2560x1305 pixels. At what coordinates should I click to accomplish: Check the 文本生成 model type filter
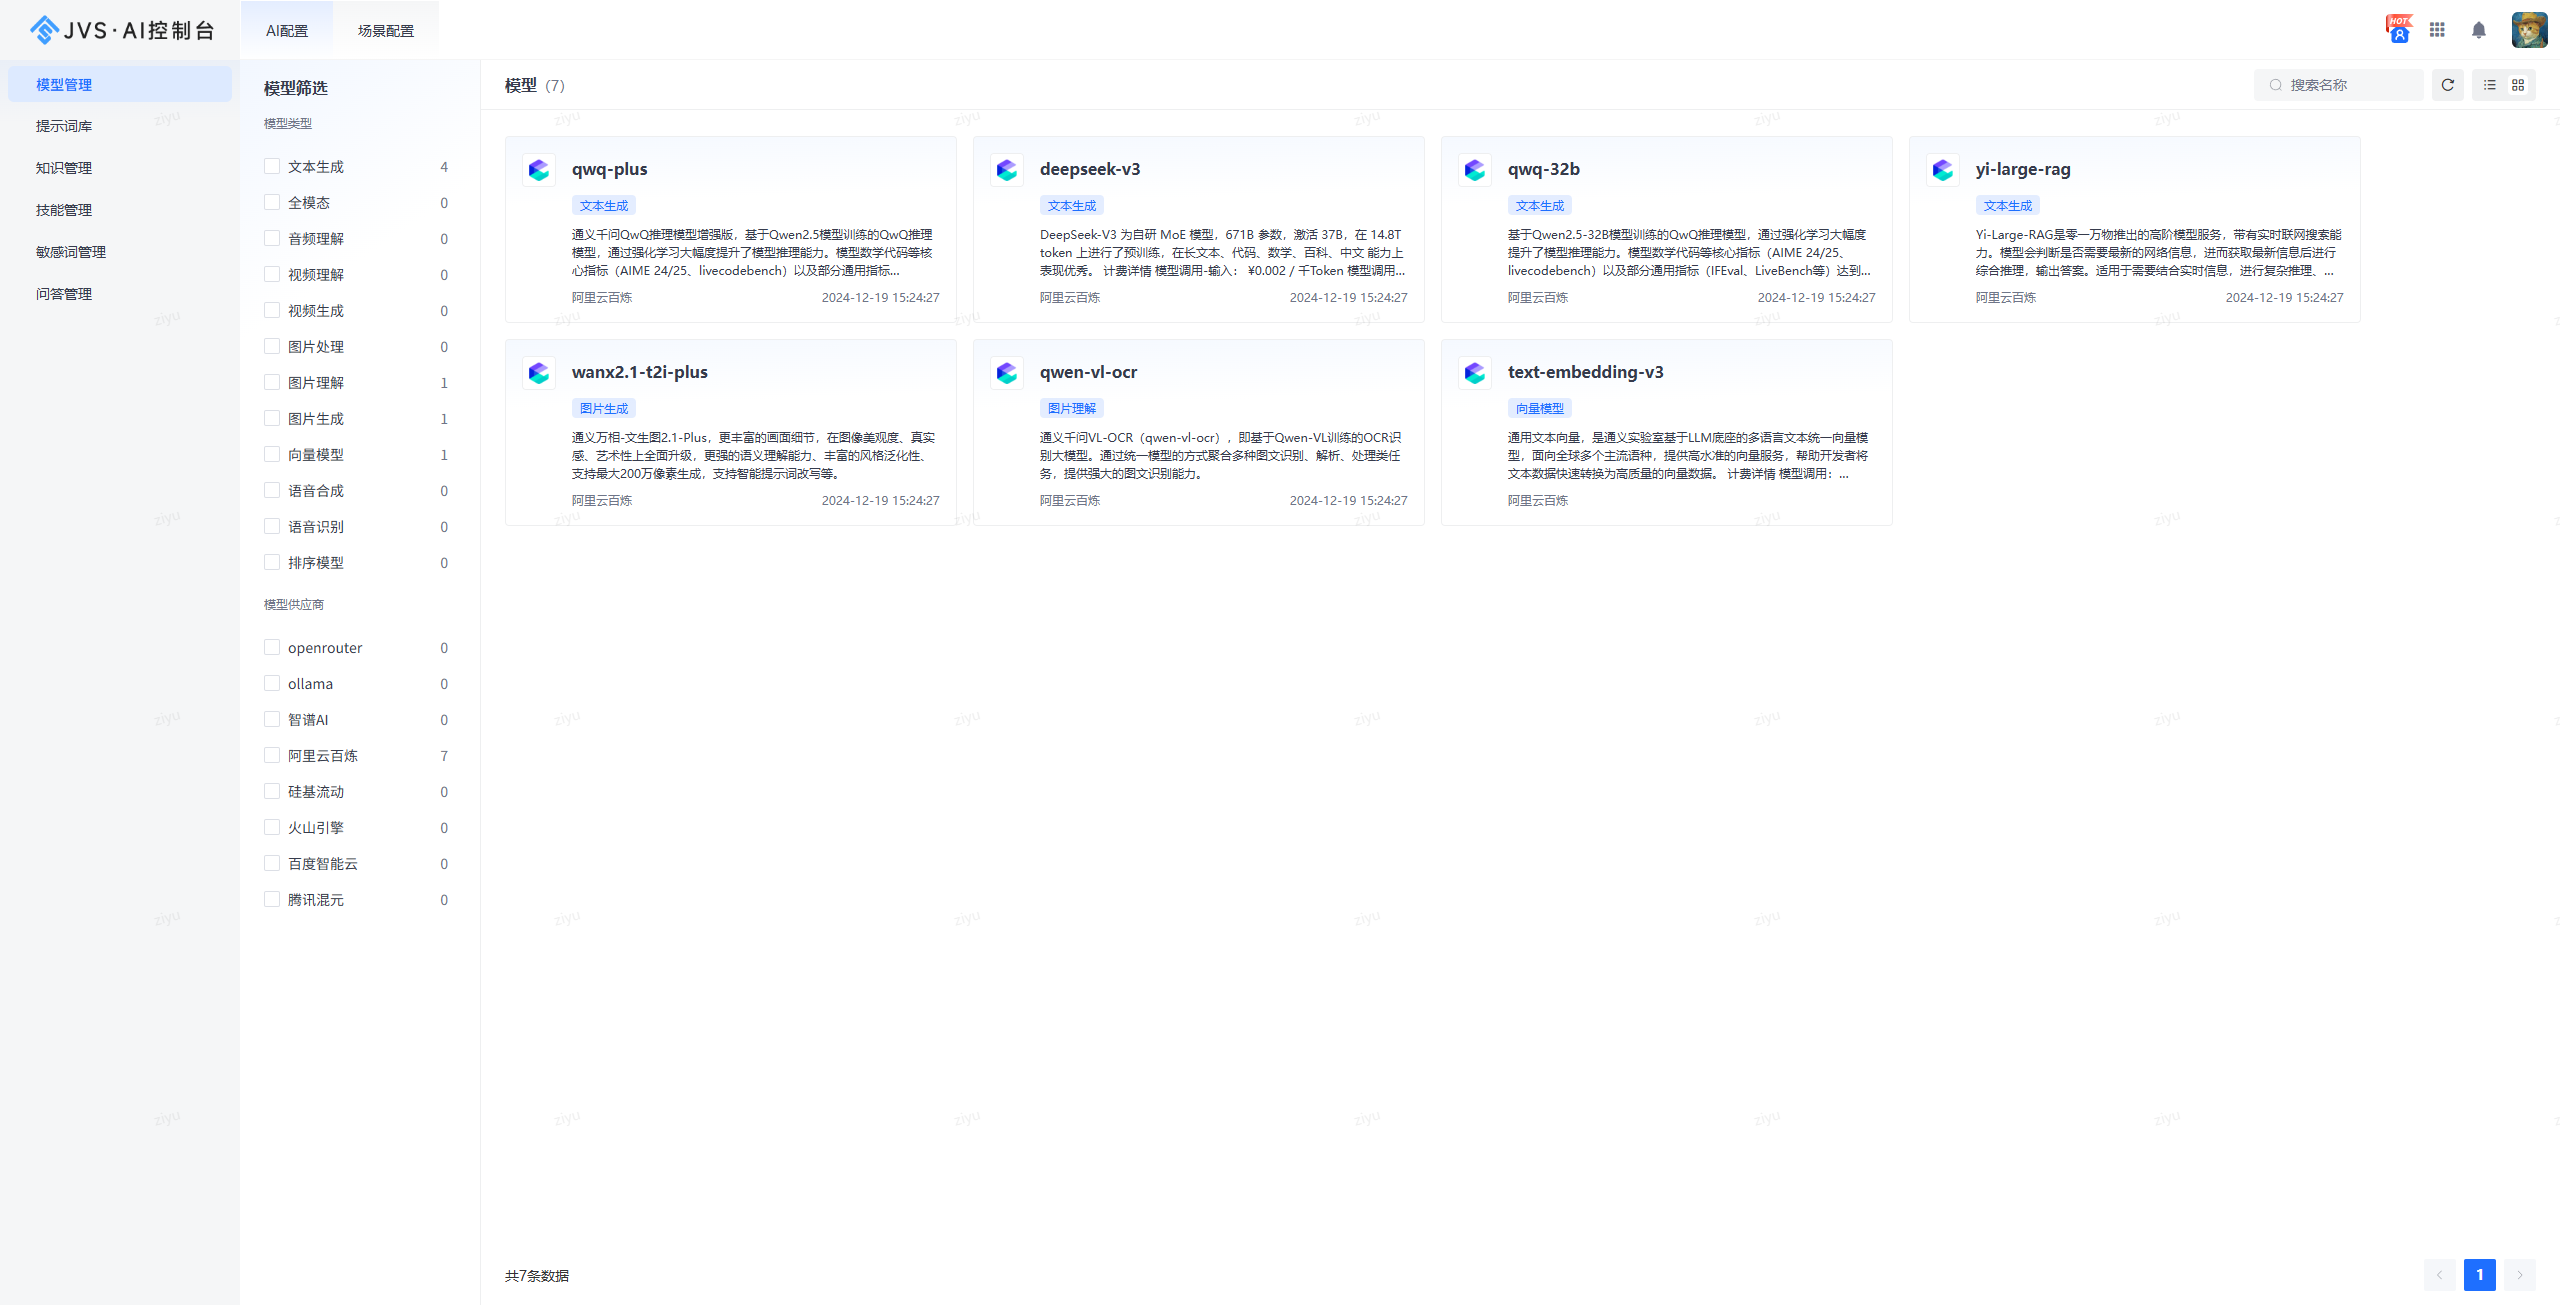coord(272,166)
